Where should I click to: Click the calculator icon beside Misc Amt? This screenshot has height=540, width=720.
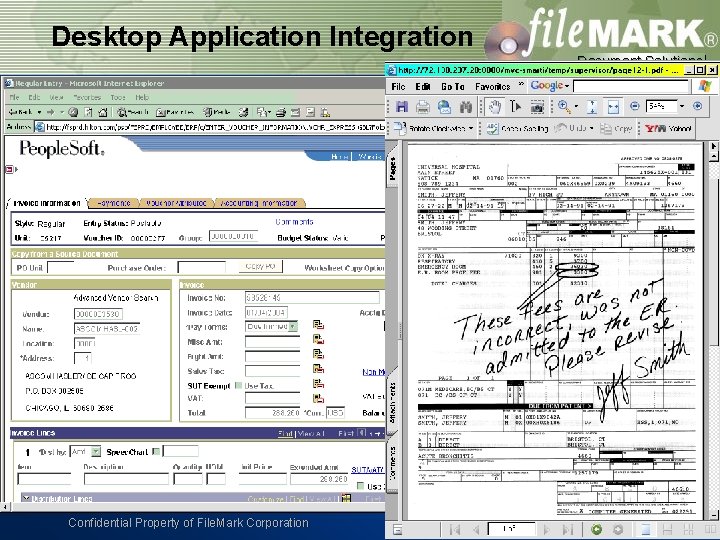(318, 340)
